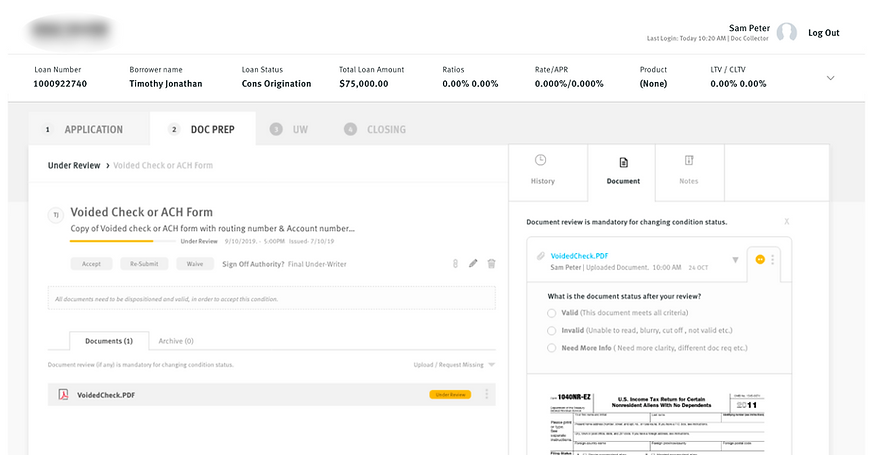Click Loan Status Cons Origination value
874x455 pixels.
tap(276, 84)
